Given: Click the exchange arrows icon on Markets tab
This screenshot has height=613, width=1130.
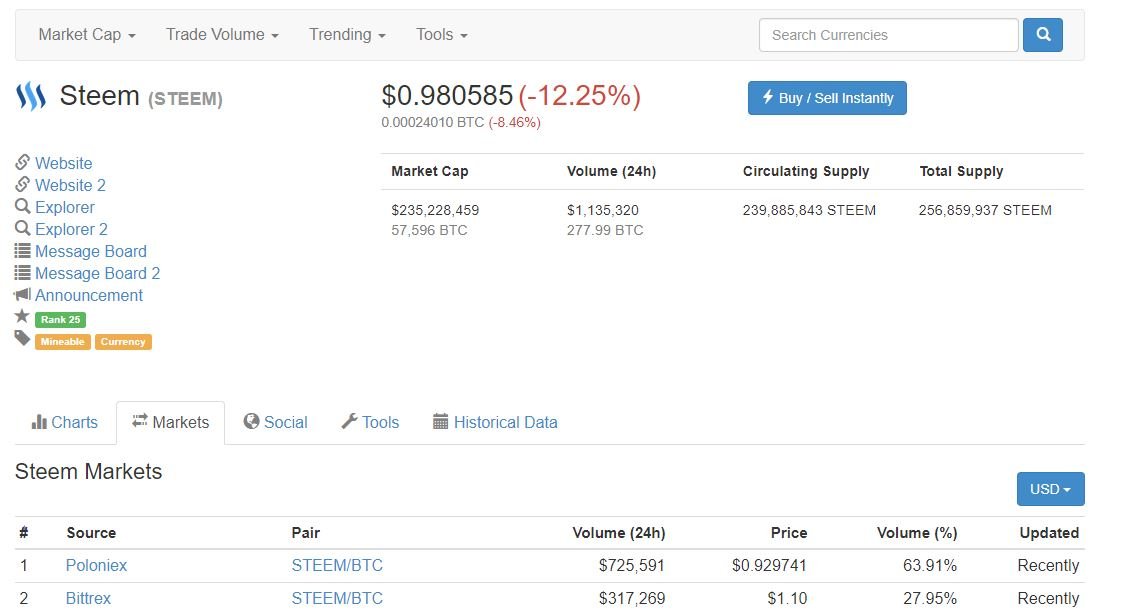Looking at the screenshot, I should [x=140, y=421].
